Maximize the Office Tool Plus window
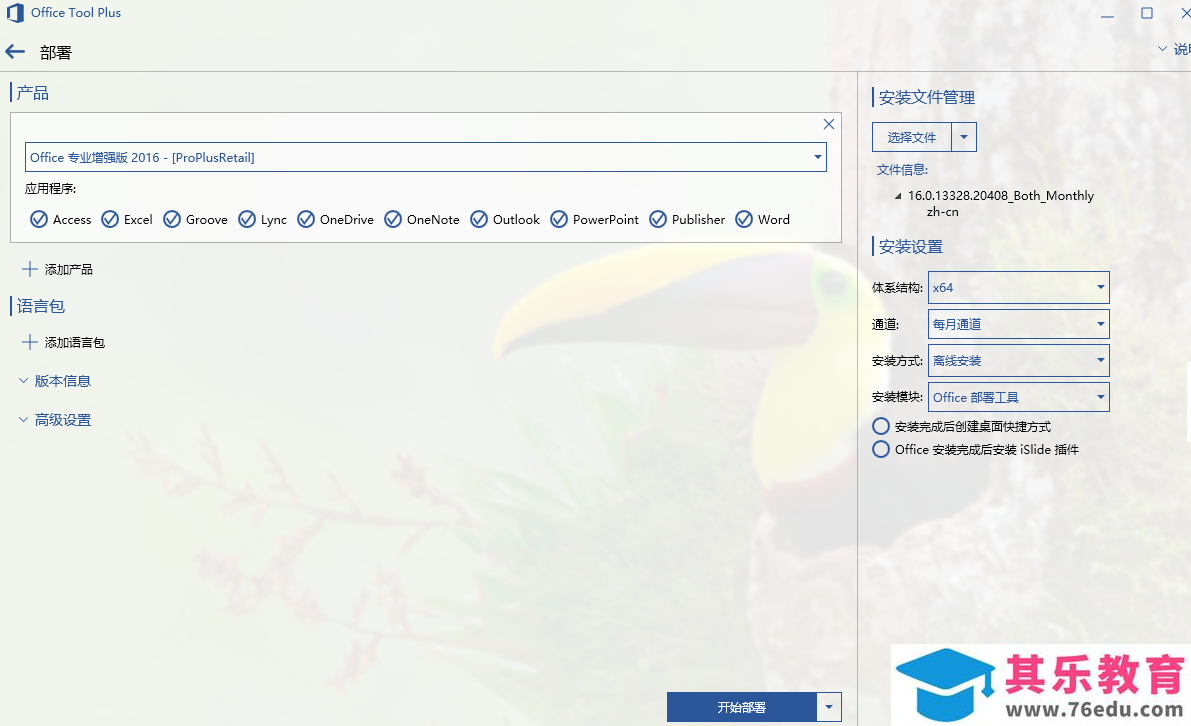This screenshot has height=726, width=1191. point(1147,13)
